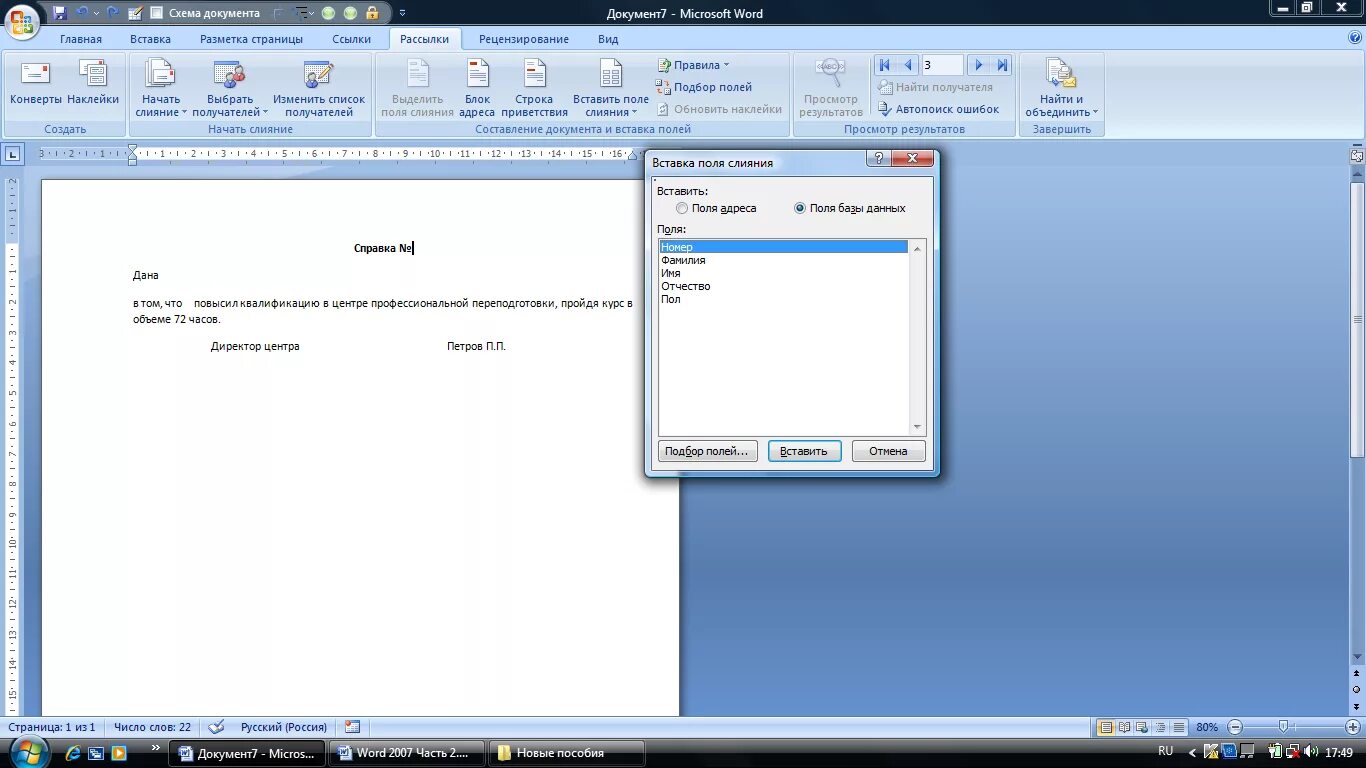Click the record number field showing 3
1366x768 pixels.
point(942,65)
